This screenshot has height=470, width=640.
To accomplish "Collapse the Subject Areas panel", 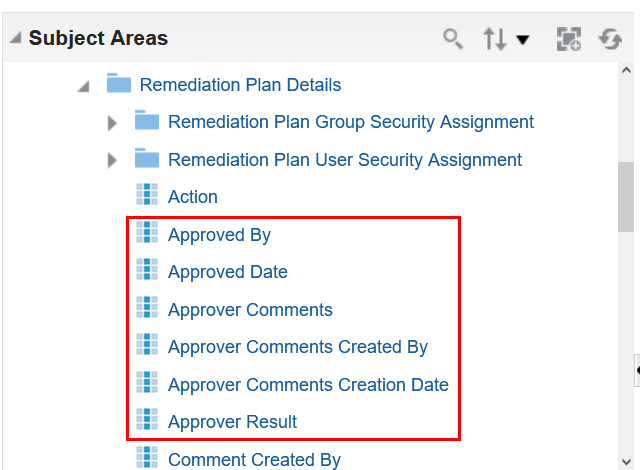I will pyautogui.click(x=16, y=39).
